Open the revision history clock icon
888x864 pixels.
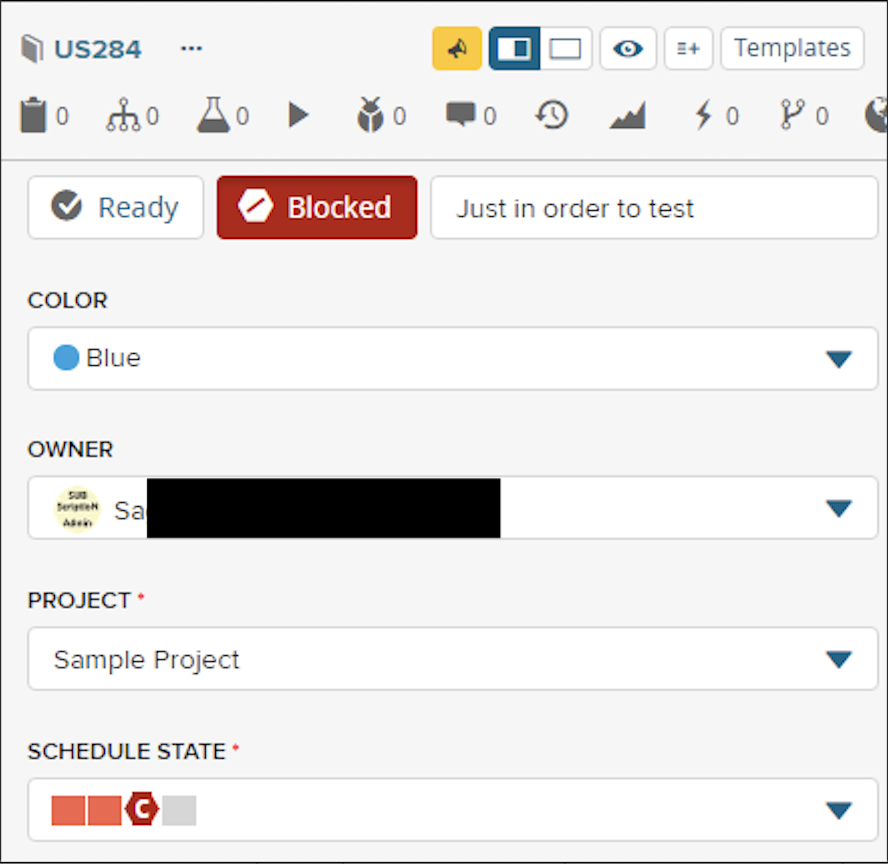[551, 116]
